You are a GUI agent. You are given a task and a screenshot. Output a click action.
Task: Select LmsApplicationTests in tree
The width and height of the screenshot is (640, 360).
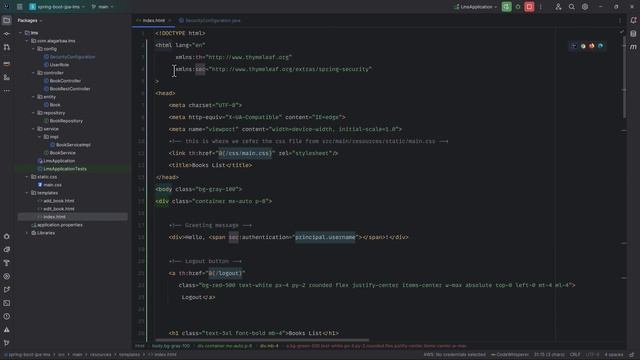(x=62, y=169)
